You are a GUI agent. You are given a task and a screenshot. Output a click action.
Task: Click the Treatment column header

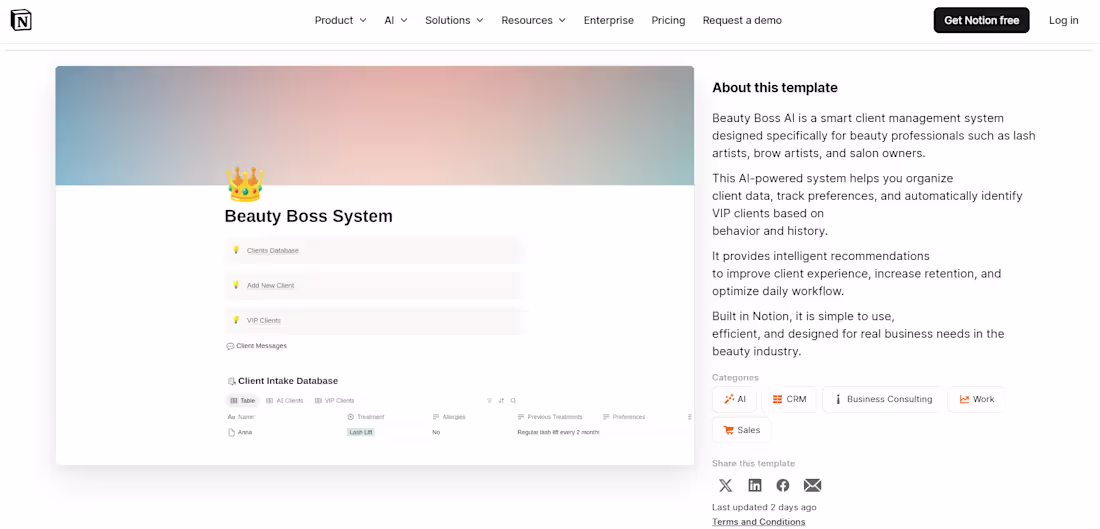(366, 417)
